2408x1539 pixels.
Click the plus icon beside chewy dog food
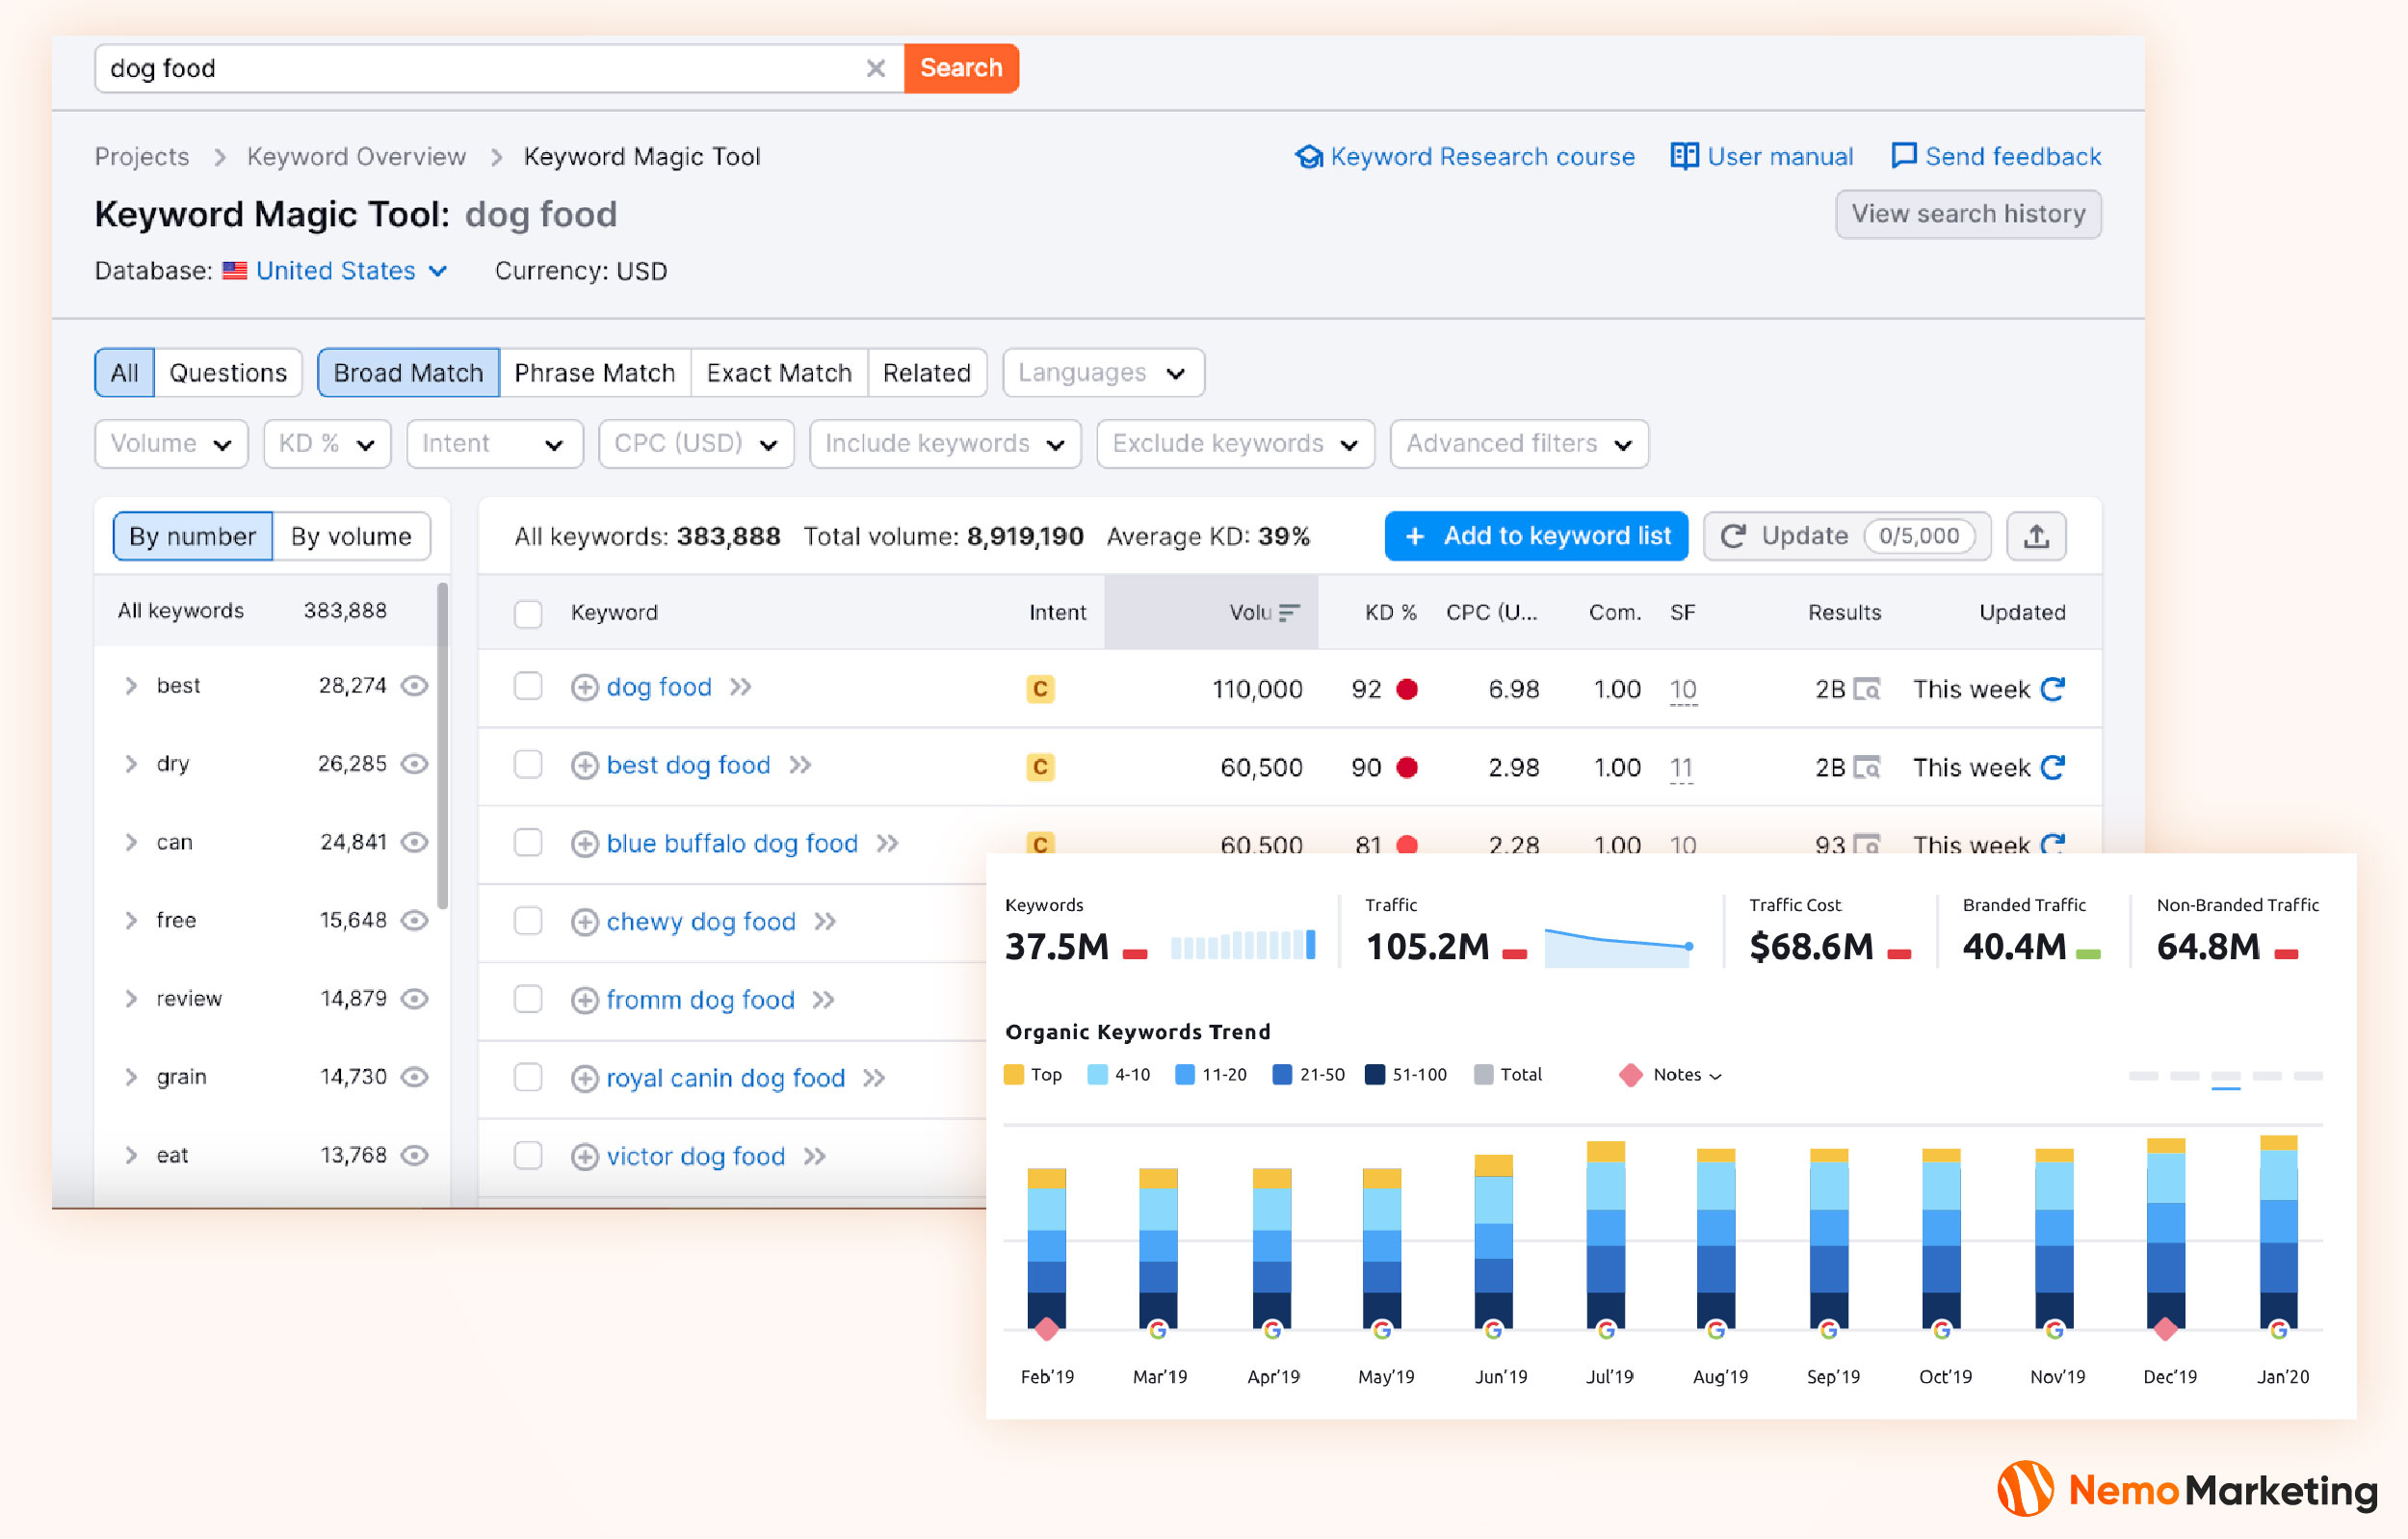(584, 921)
